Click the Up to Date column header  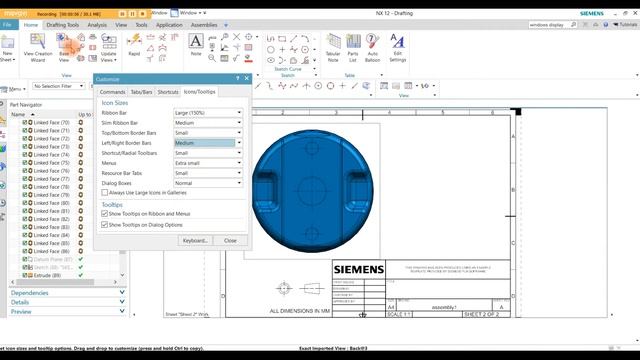[85, 114]
